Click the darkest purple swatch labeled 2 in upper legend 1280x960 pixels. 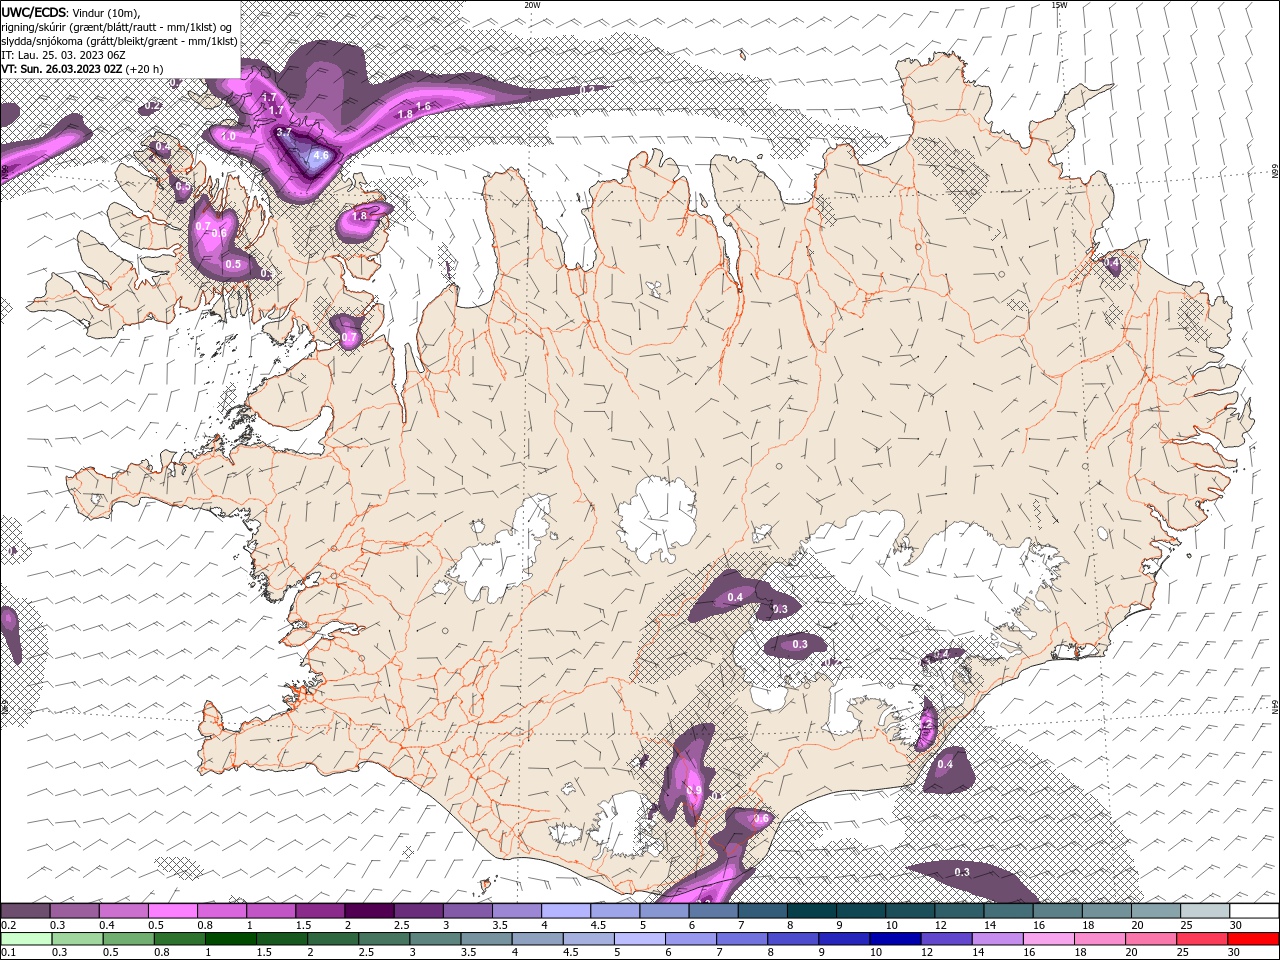pyautogui.click(x=369, y=911)
